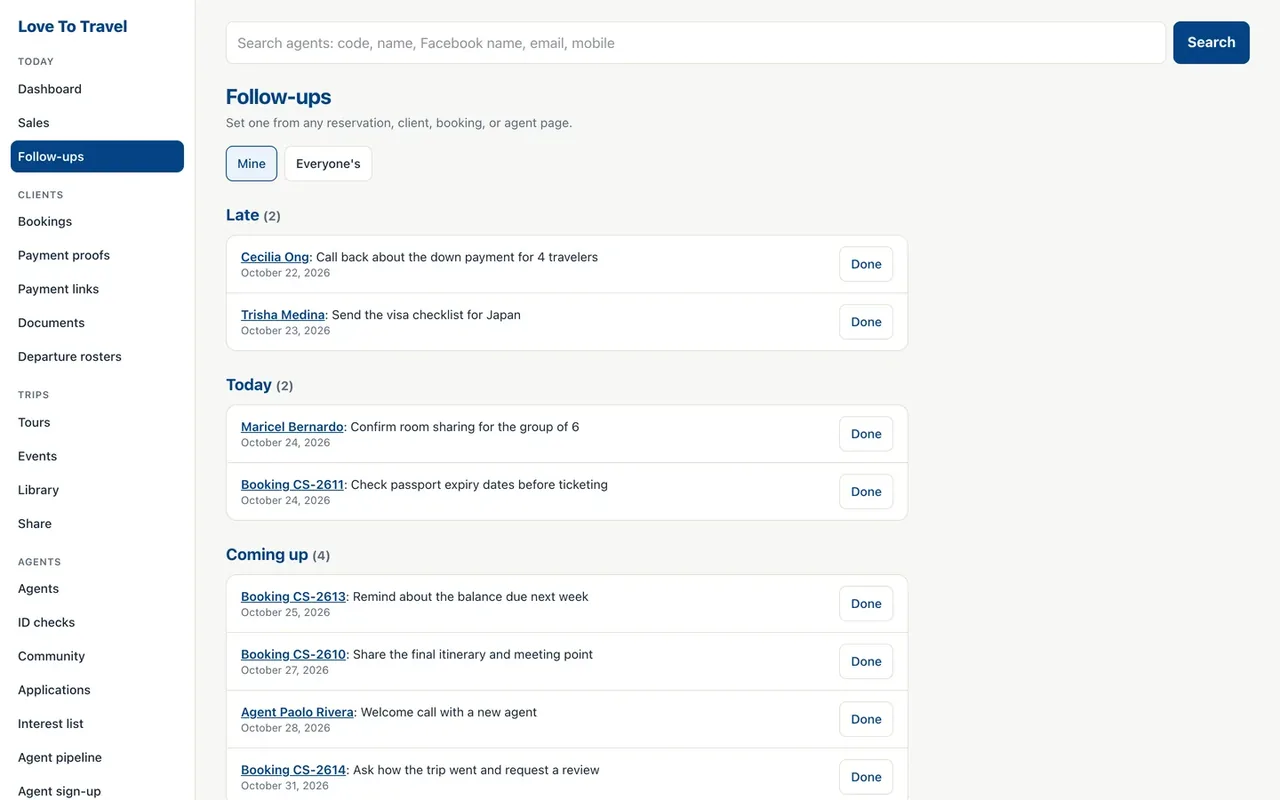Click the Search button
Screen dimensions: 1280x800
pyautogui.click(x=1211, y=43)
